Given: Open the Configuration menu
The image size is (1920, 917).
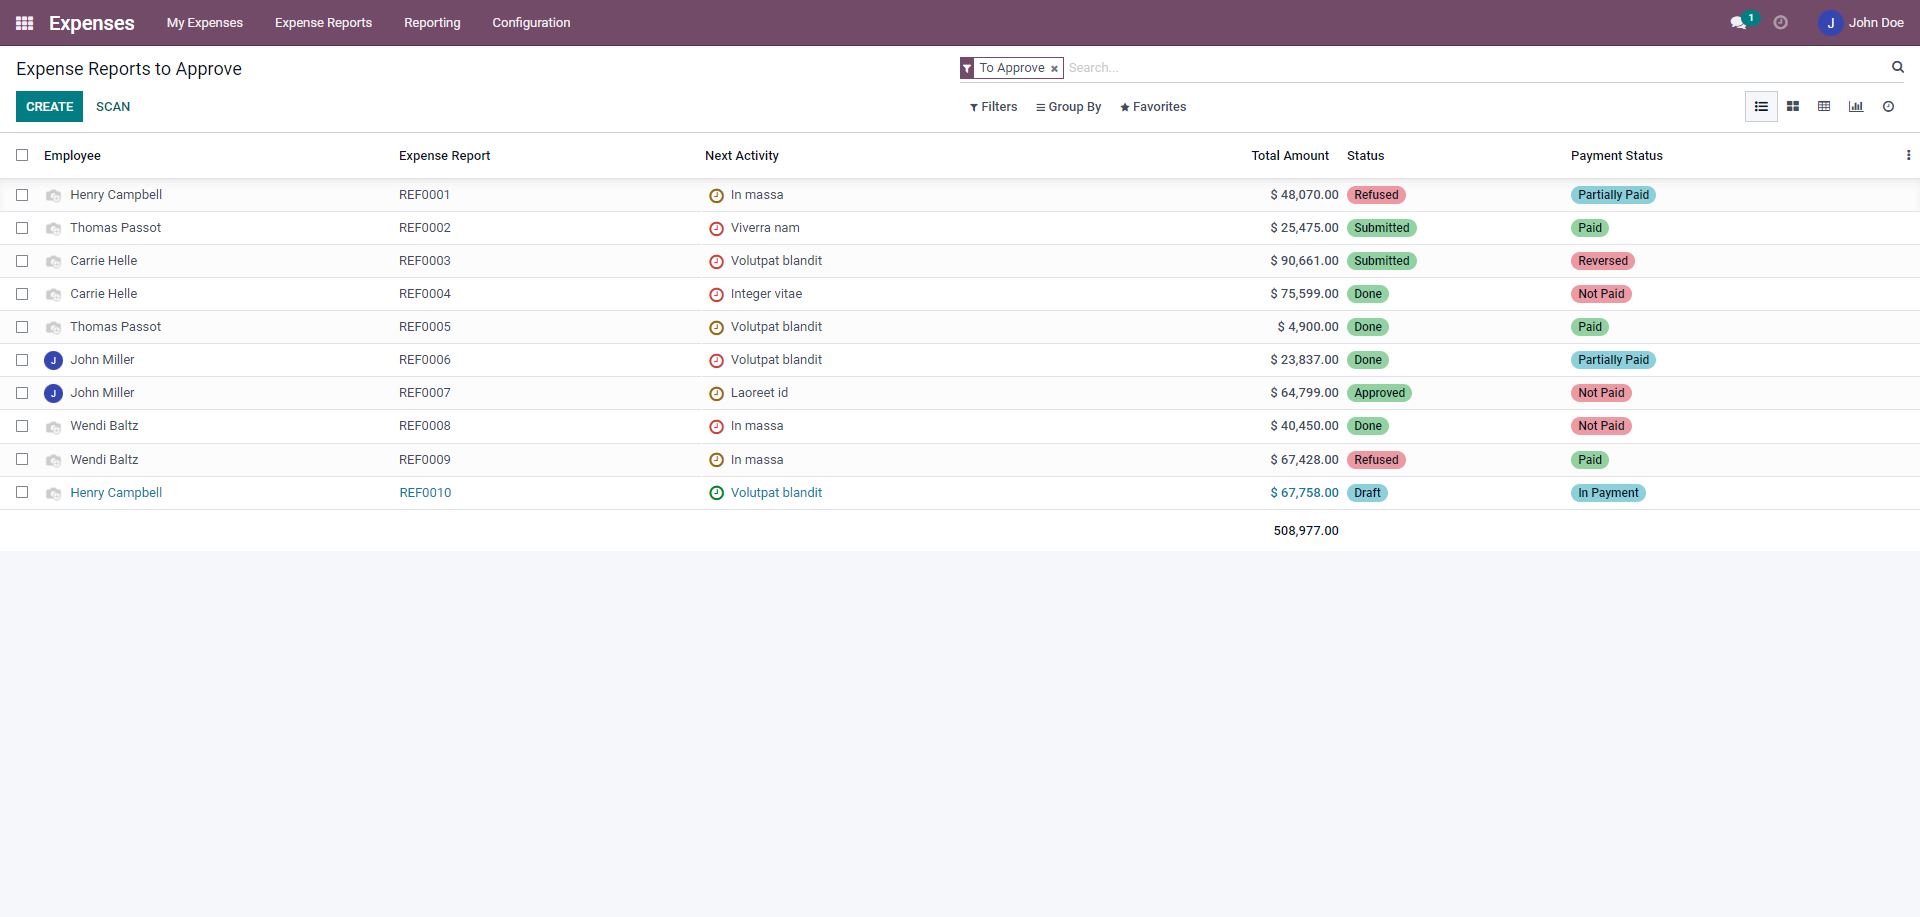Looking at the screenshot, I should coord(531,23).
